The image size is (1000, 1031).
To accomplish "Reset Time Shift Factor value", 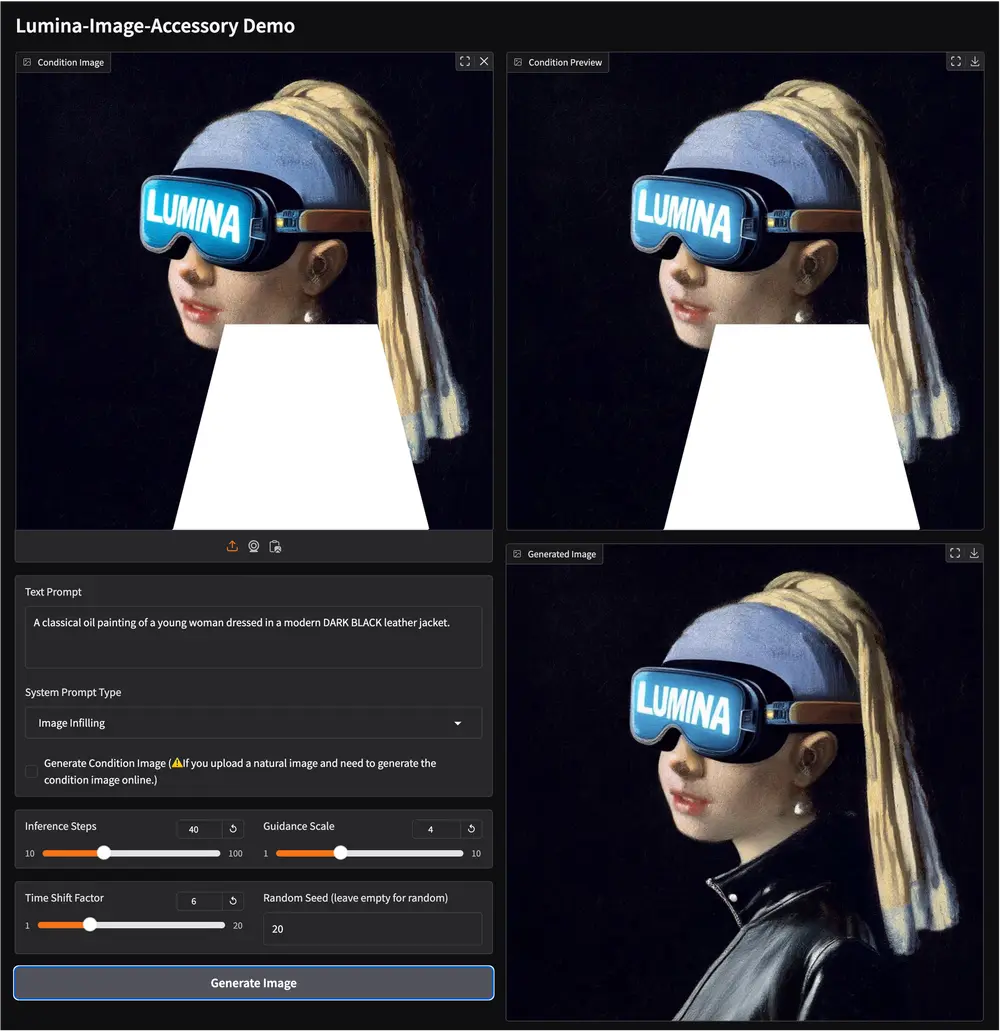I will (233, 901).
